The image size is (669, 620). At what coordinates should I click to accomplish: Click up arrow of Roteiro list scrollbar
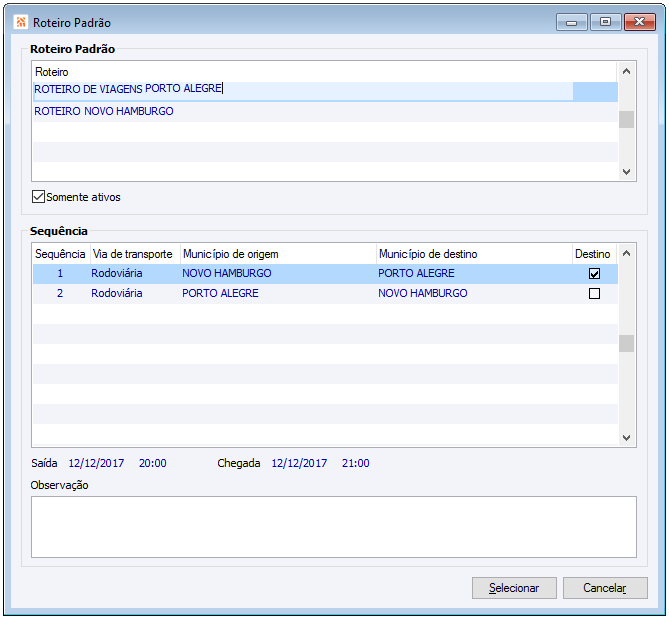626,71
